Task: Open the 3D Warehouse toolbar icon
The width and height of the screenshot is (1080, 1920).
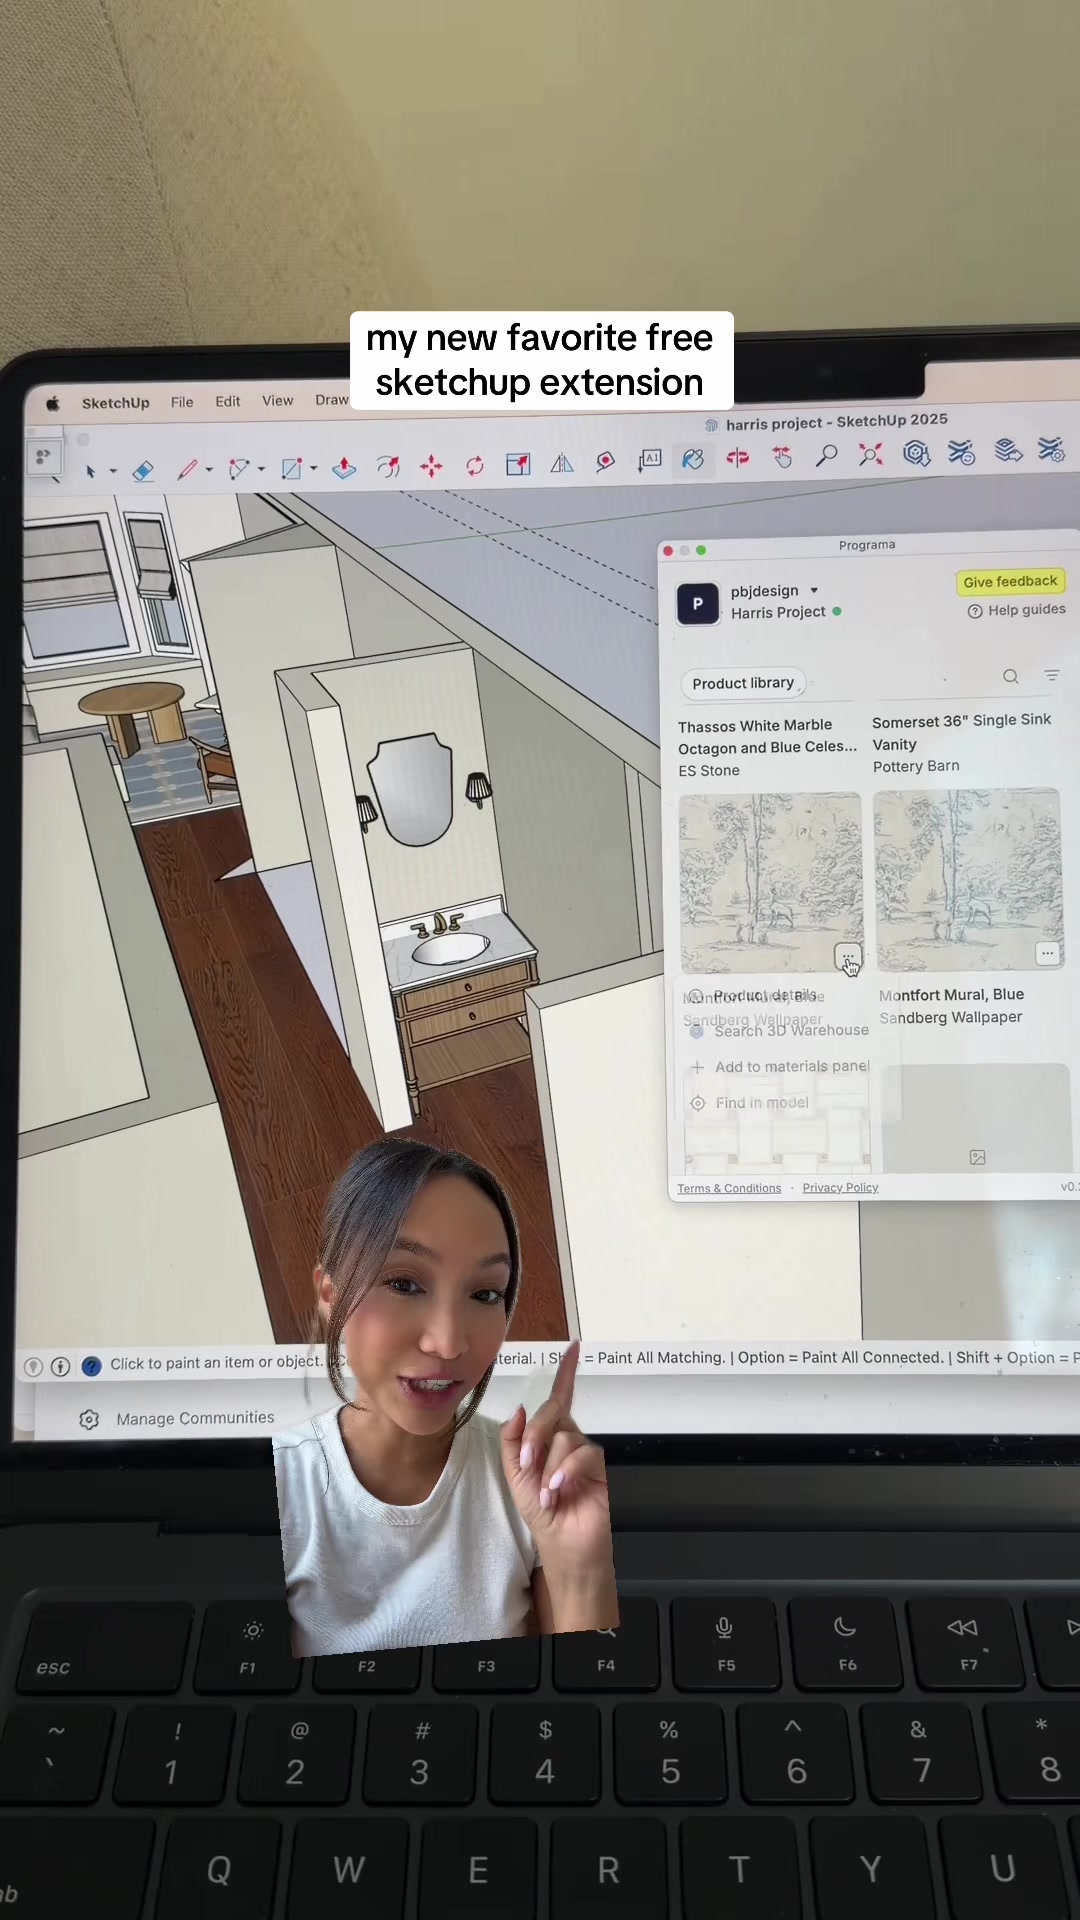Action: point(916,454)
